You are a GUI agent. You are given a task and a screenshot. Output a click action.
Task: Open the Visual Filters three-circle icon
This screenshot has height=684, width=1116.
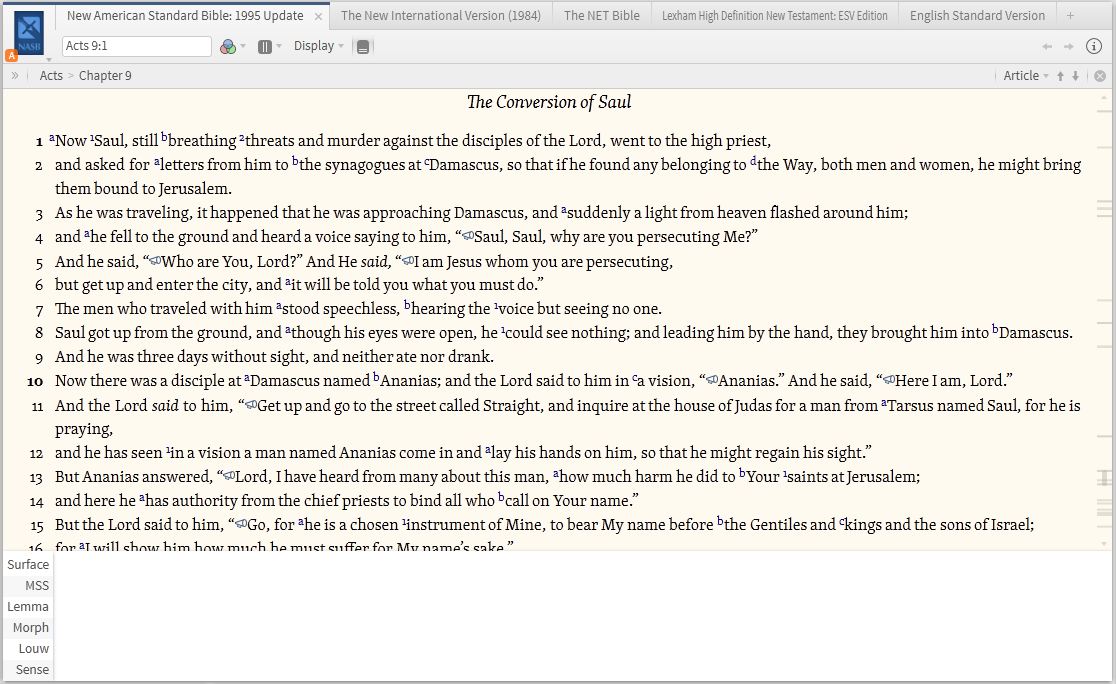[x=228, y=47]
